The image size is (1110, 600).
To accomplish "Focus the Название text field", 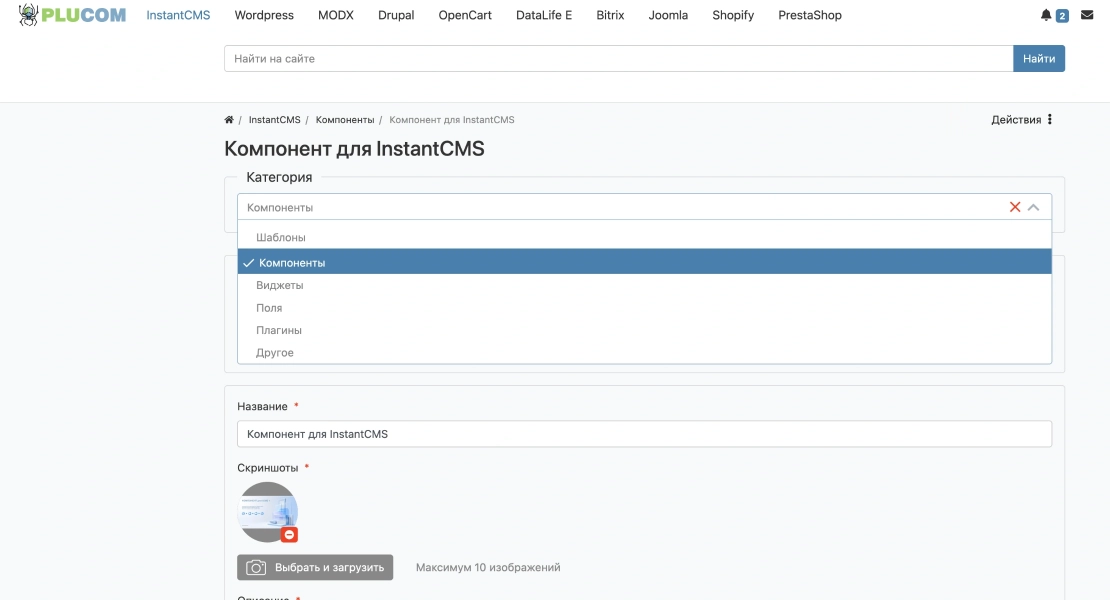I will (644, 434).
